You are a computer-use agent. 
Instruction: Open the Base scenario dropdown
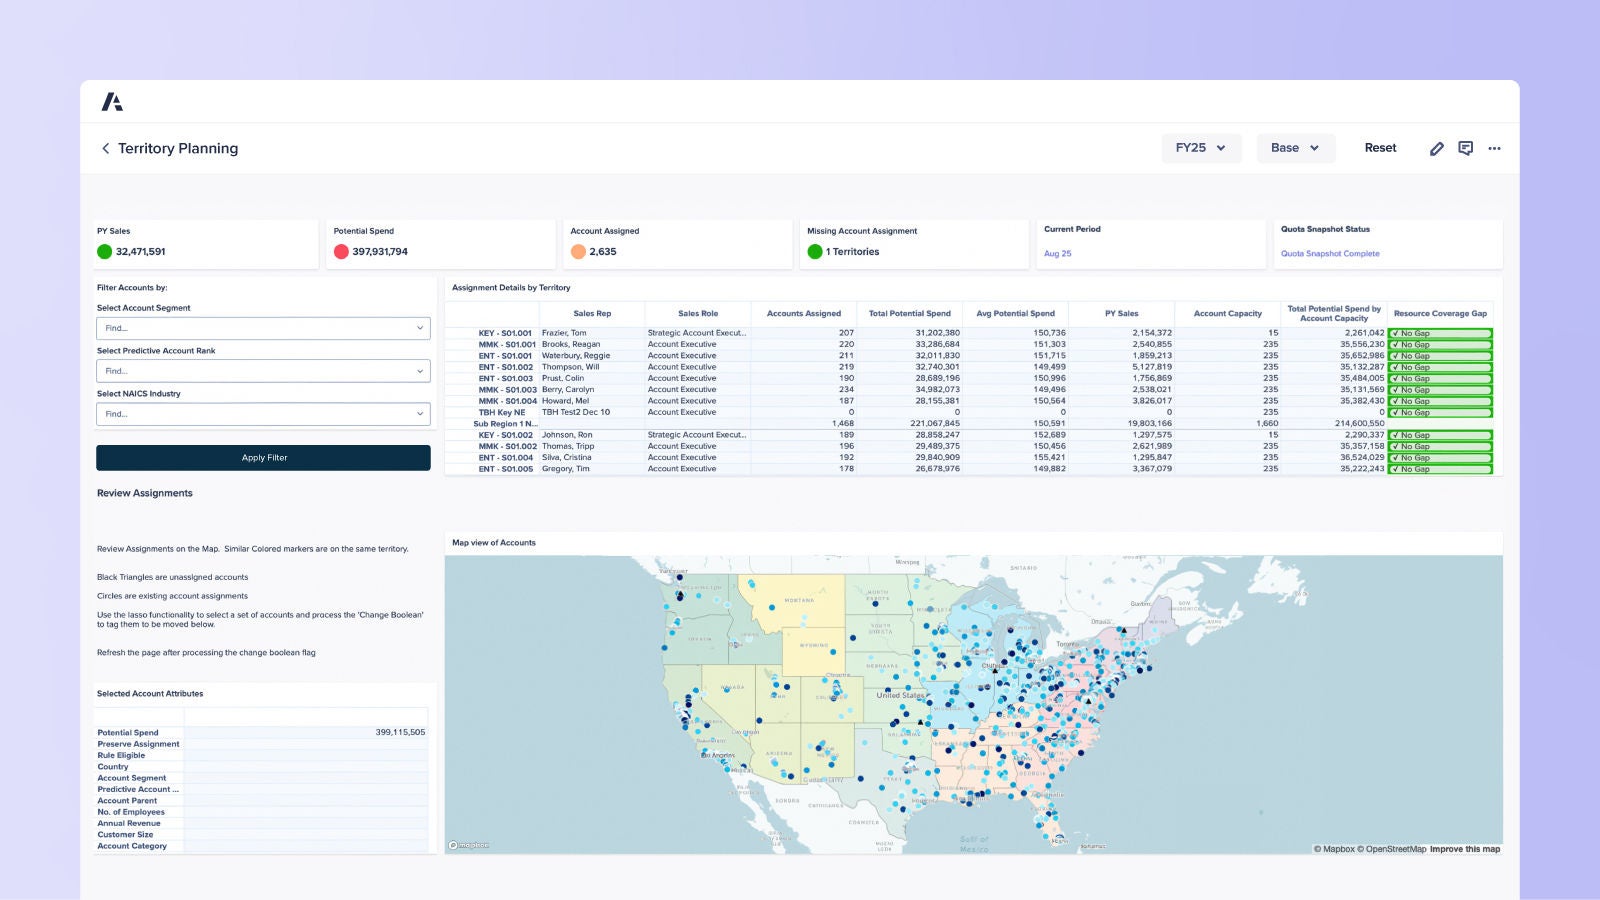pyautogui.click(x=1295, y=148)
